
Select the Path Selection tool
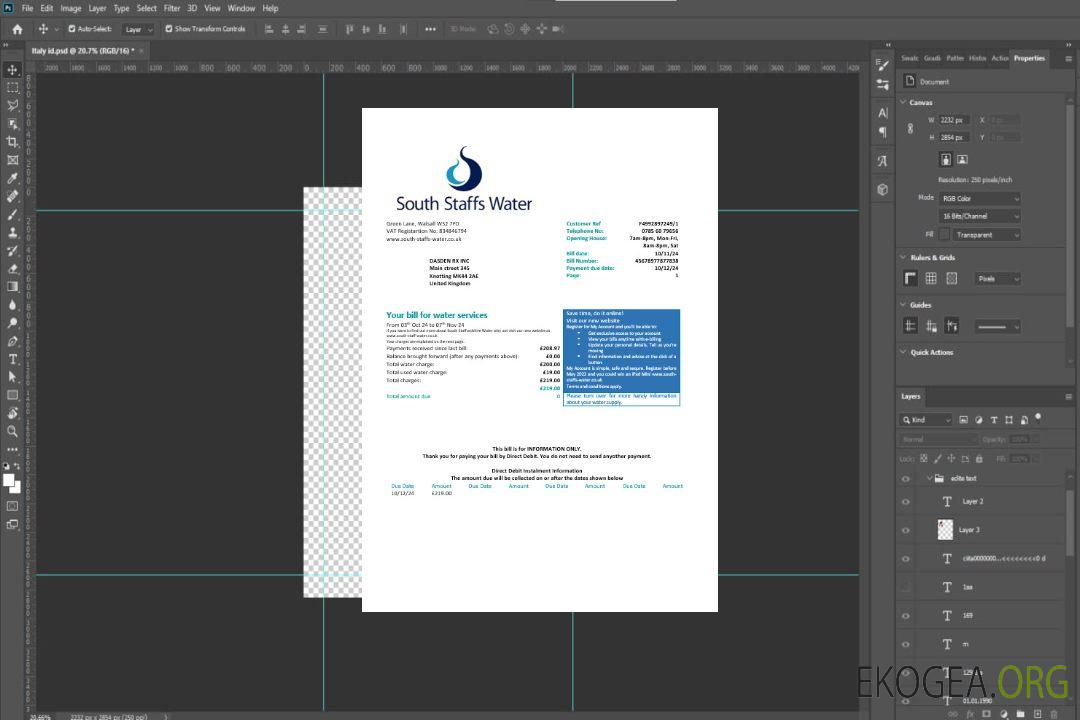pos(12,377)
